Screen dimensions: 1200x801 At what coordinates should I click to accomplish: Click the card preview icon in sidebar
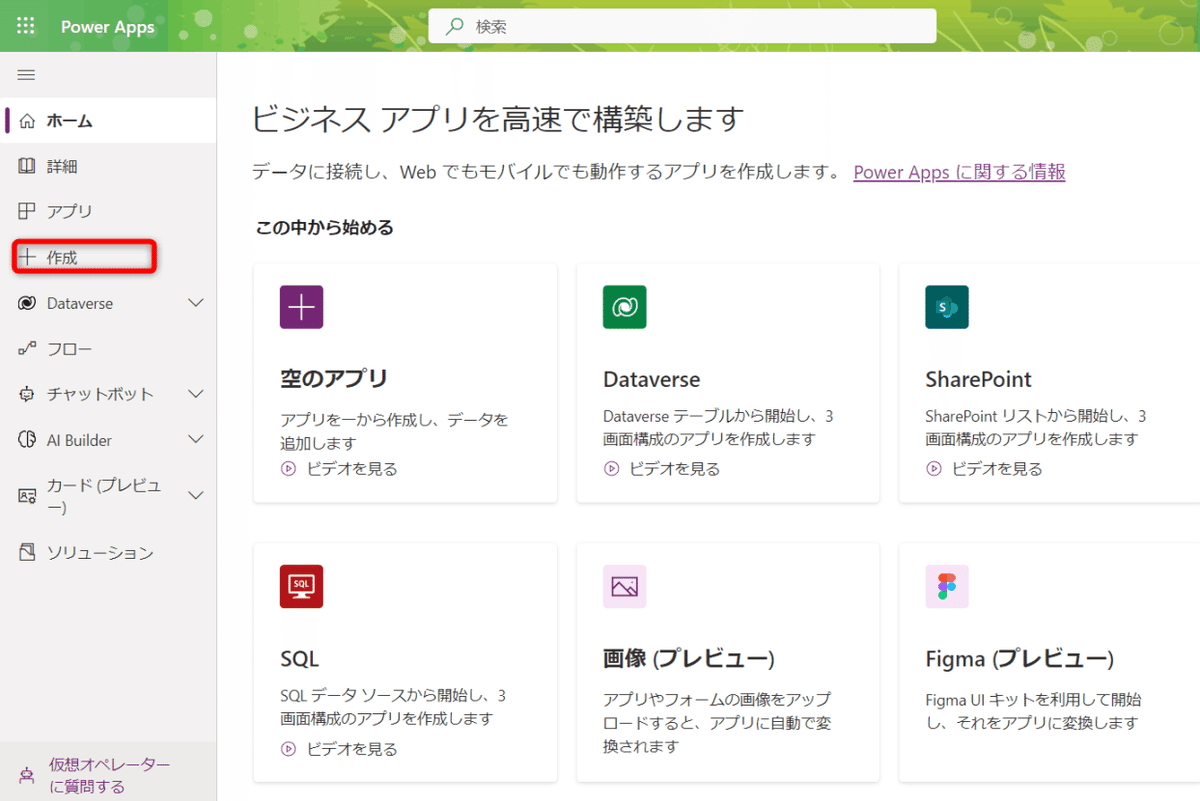tap(27, 495)
